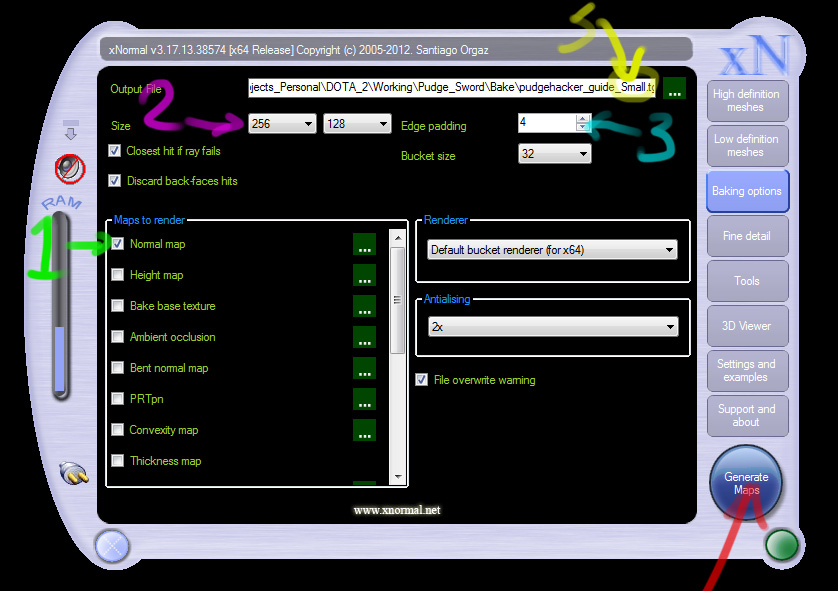Decrease Edge padding with down stepper
This screenshot has width=838, height=591.
tap(583, 127)
